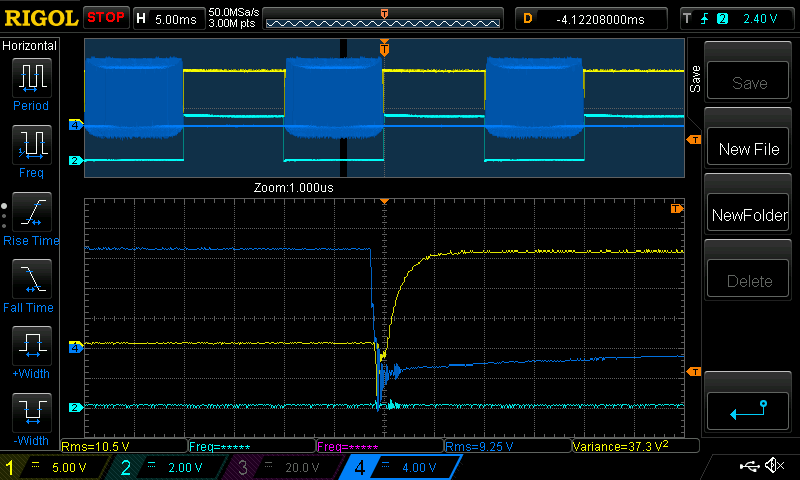Toggle channel 4 at 4.00 V

click(x=395, y=467)
